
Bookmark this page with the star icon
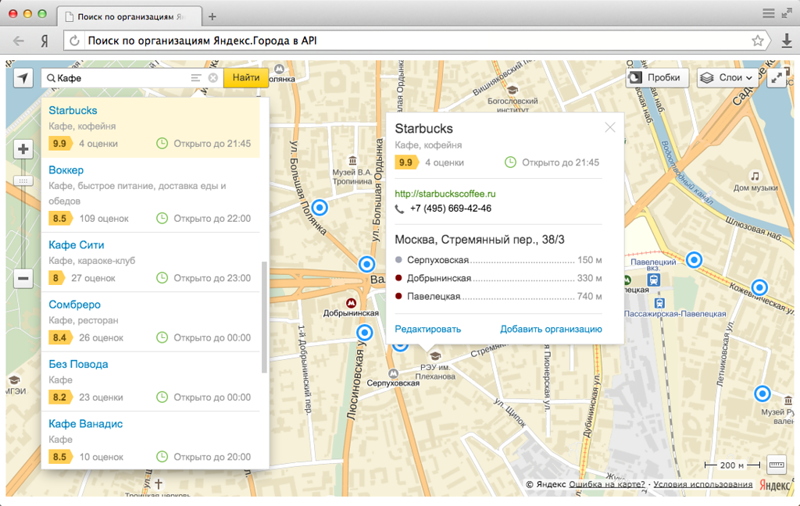click(758, 41)
